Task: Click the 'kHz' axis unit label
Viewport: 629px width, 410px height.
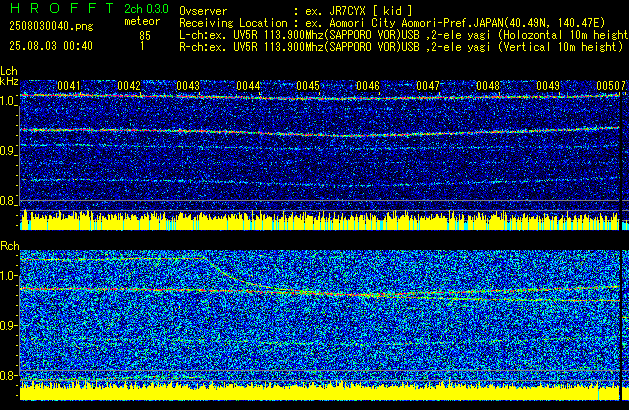Action: [x=9, y=81]
